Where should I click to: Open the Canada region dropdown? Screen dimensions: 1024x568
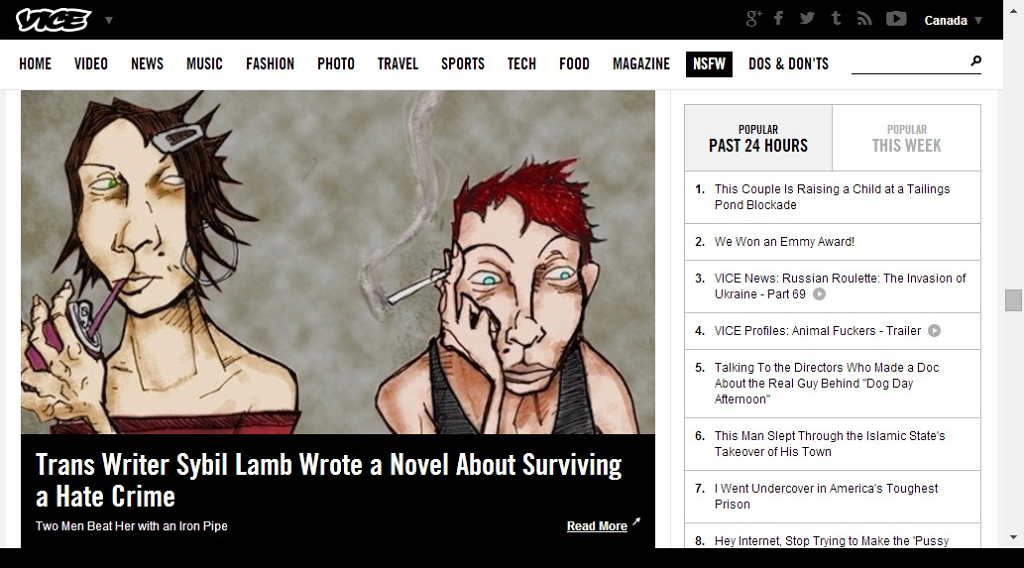pos(953,20)
